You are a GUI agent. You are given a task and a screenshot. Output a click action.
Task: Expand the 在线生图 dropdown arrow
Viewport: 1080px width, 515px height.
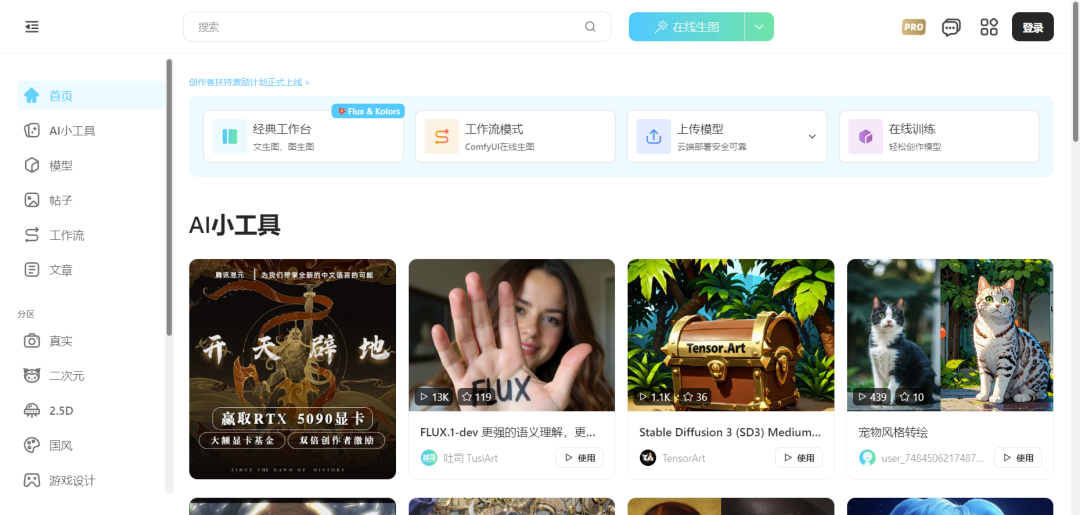point(759,27)
